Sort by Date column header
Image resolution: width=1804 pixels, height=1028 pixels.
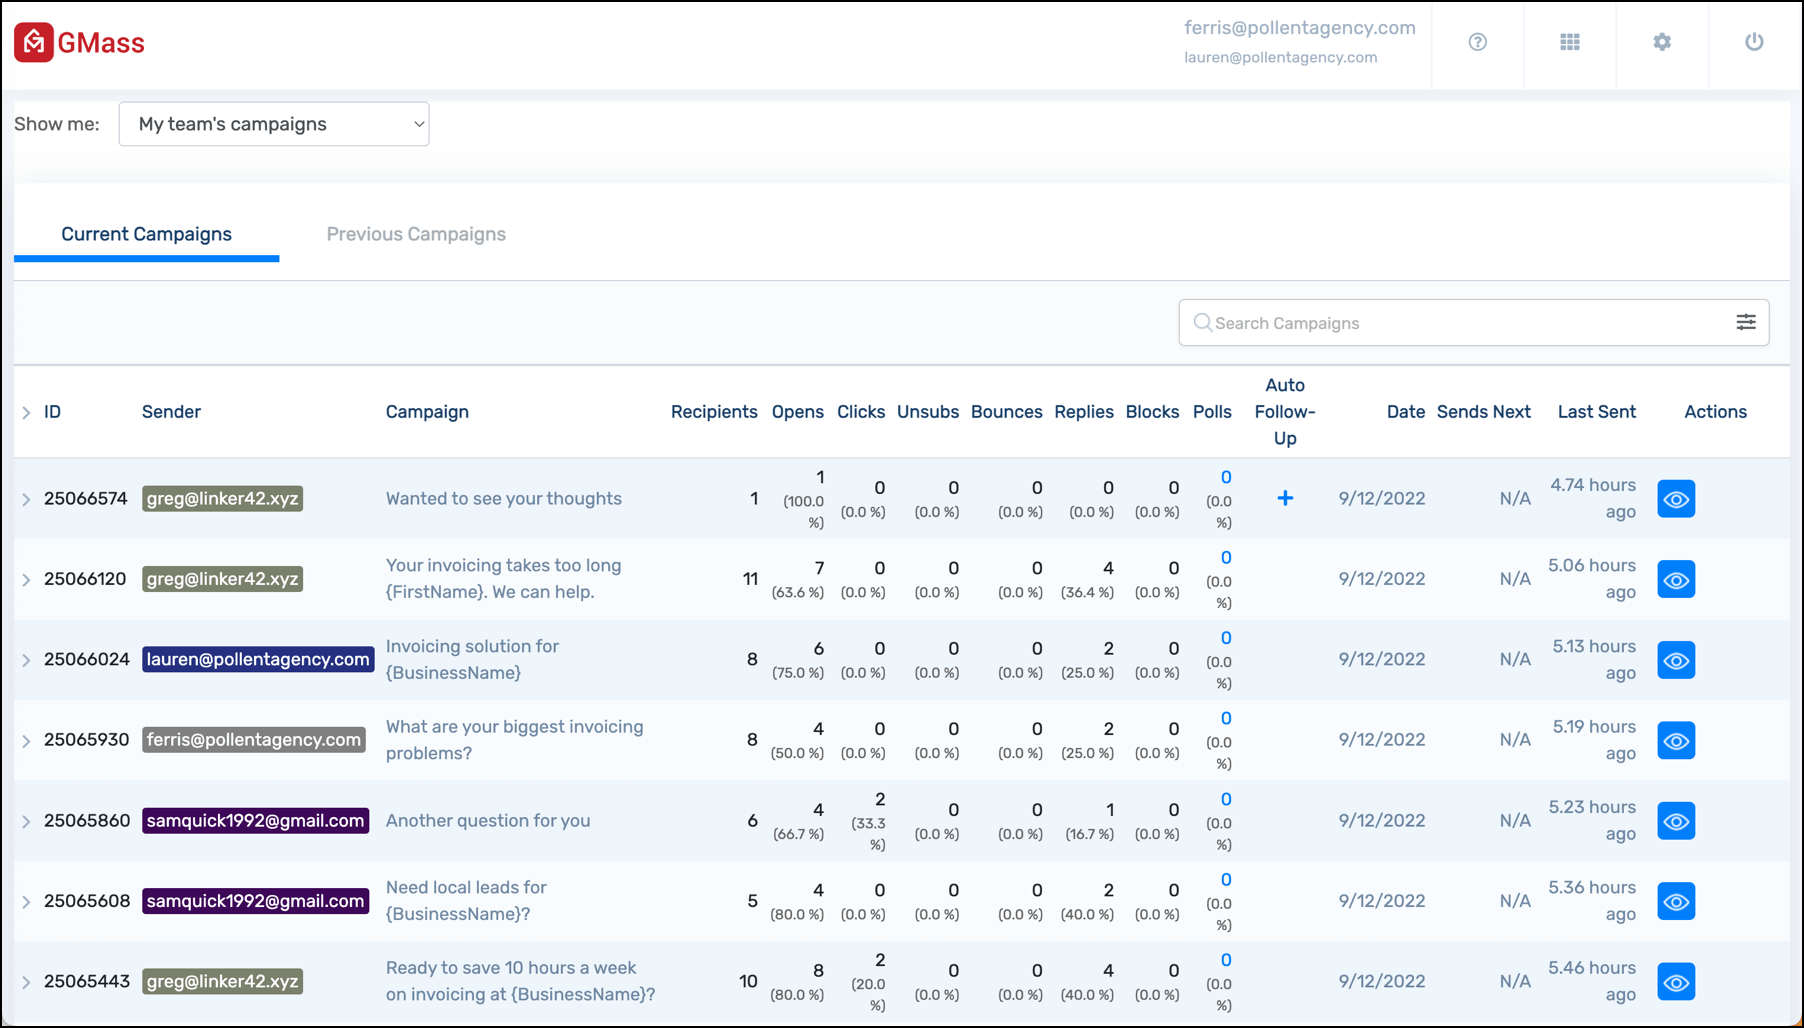click(x=1405, y=412)
